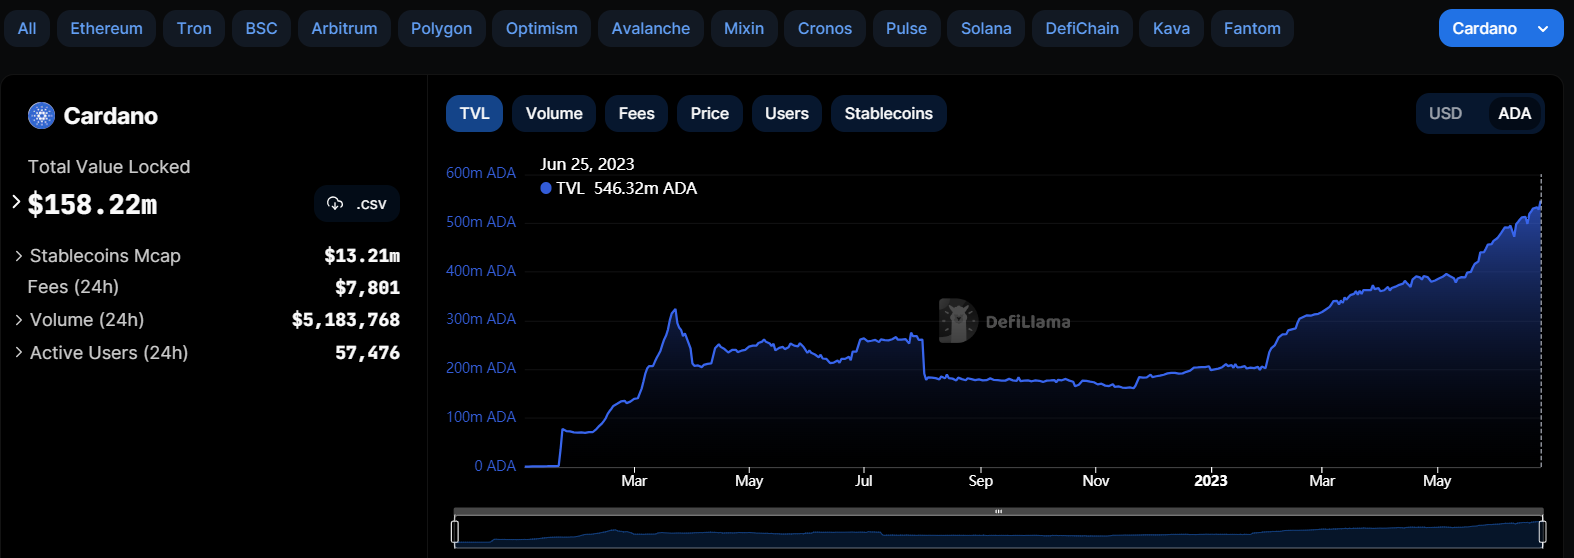The image size is (1574, 558).
Task: Toggle the Stablecoins chart option
Action: (x=889, y=113)
